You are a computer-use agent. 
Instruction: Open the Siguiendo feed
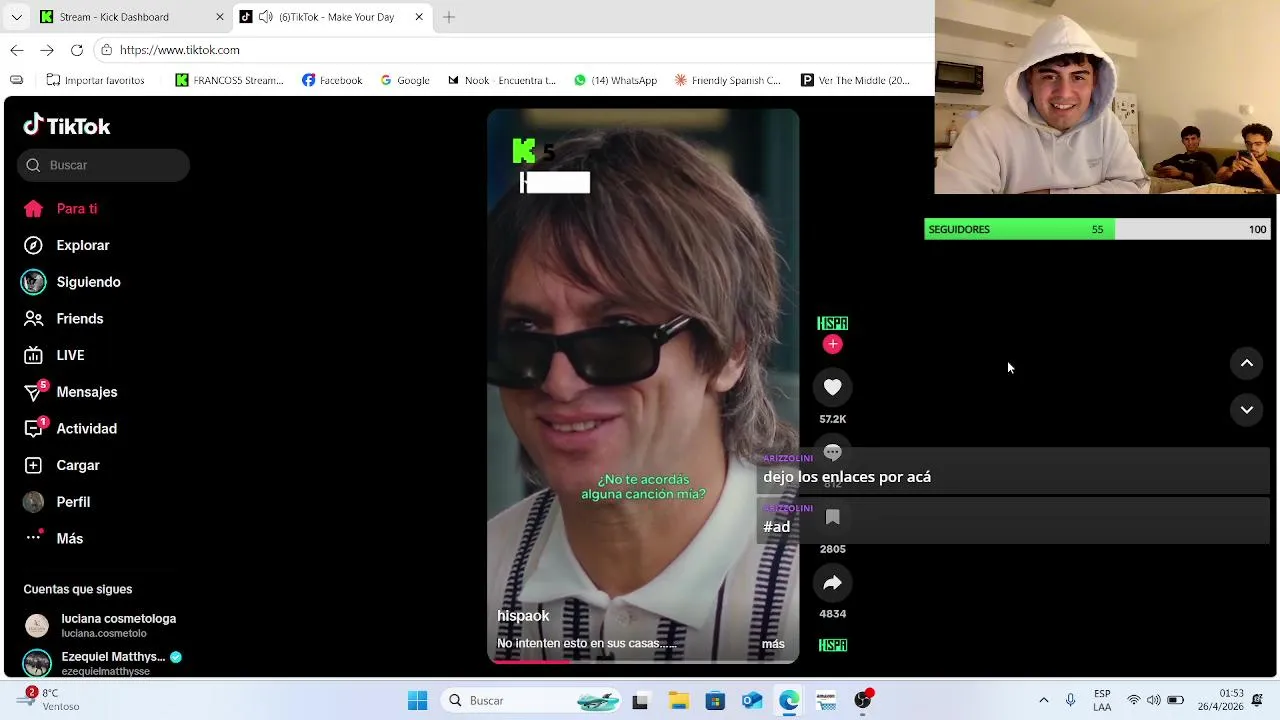click(x=72, y=282)
